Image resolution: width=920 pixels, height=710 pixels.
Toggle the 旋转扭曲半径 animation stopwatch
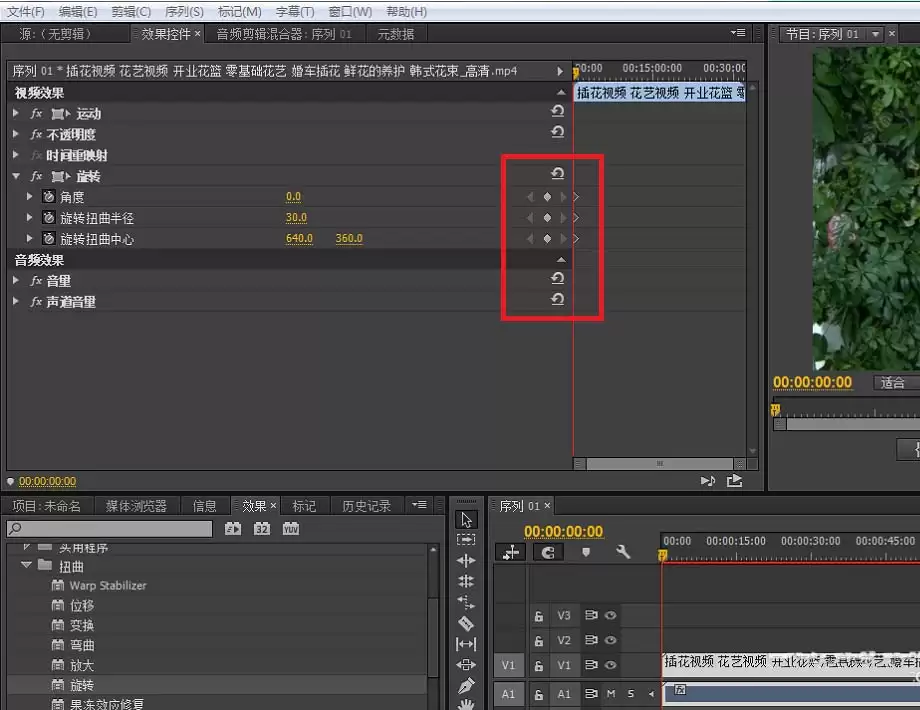pos(48,218)
